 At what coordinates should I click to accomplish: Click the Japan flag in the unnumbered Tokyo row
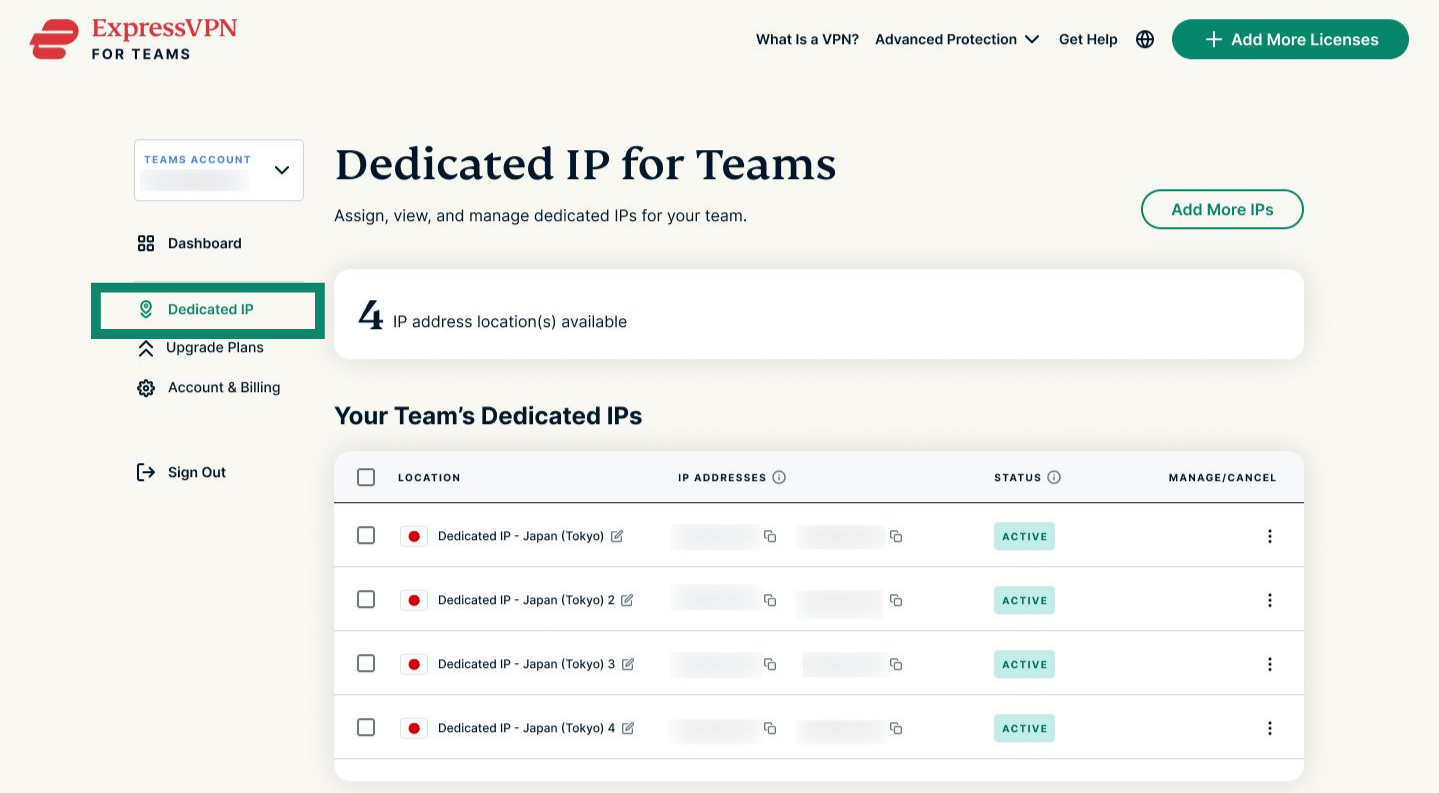pyautogui.click(x=414, y=536)
